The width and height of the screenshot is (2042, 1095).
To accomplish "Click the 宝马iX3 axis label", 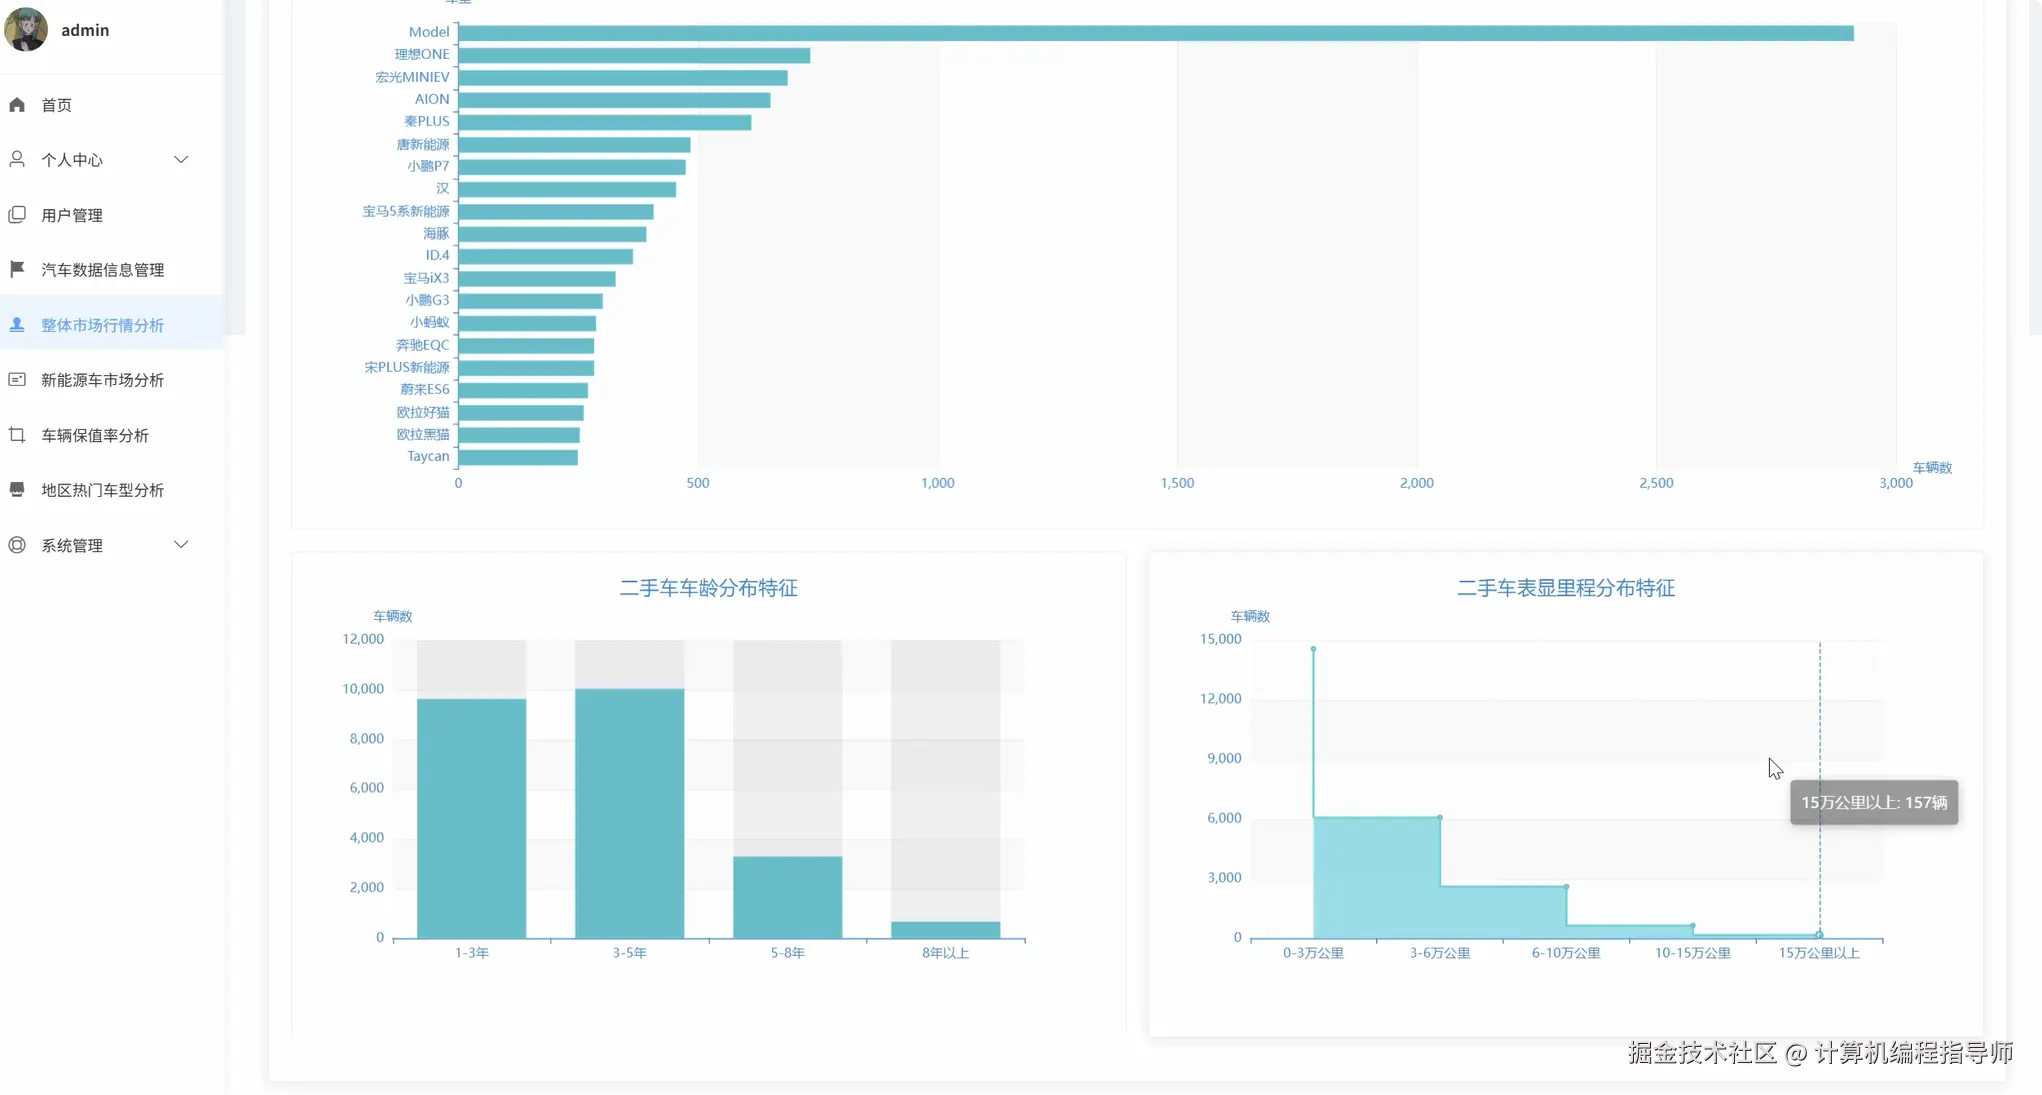I will pyautogui.click(x=426, y=278).
